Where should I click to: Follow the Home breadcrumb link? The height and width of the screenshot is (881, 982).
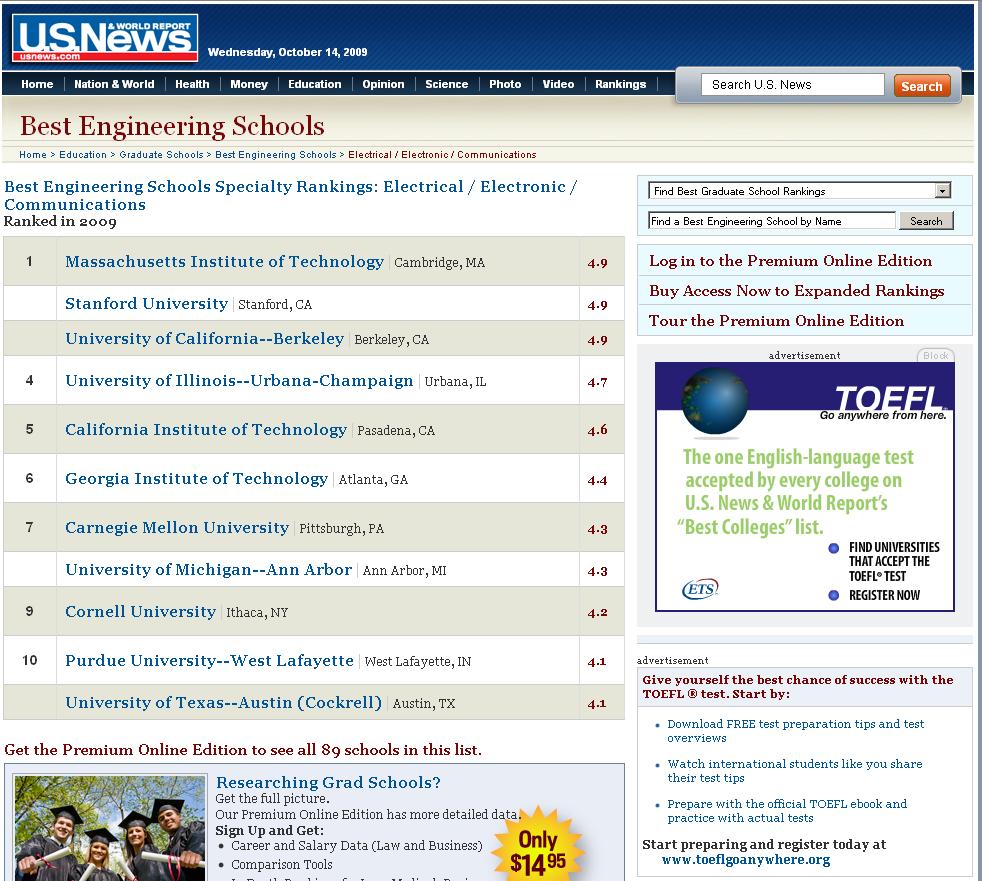click(x=33, y=155)
